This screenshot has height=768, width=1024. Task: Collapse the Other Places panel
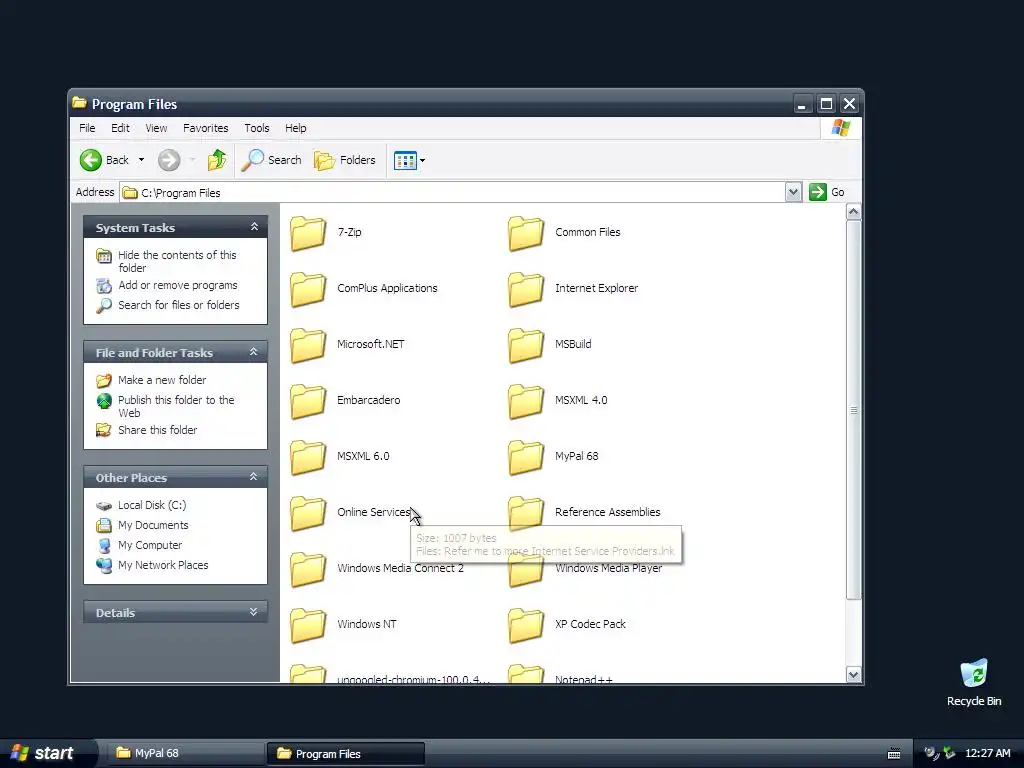(253, 477)
